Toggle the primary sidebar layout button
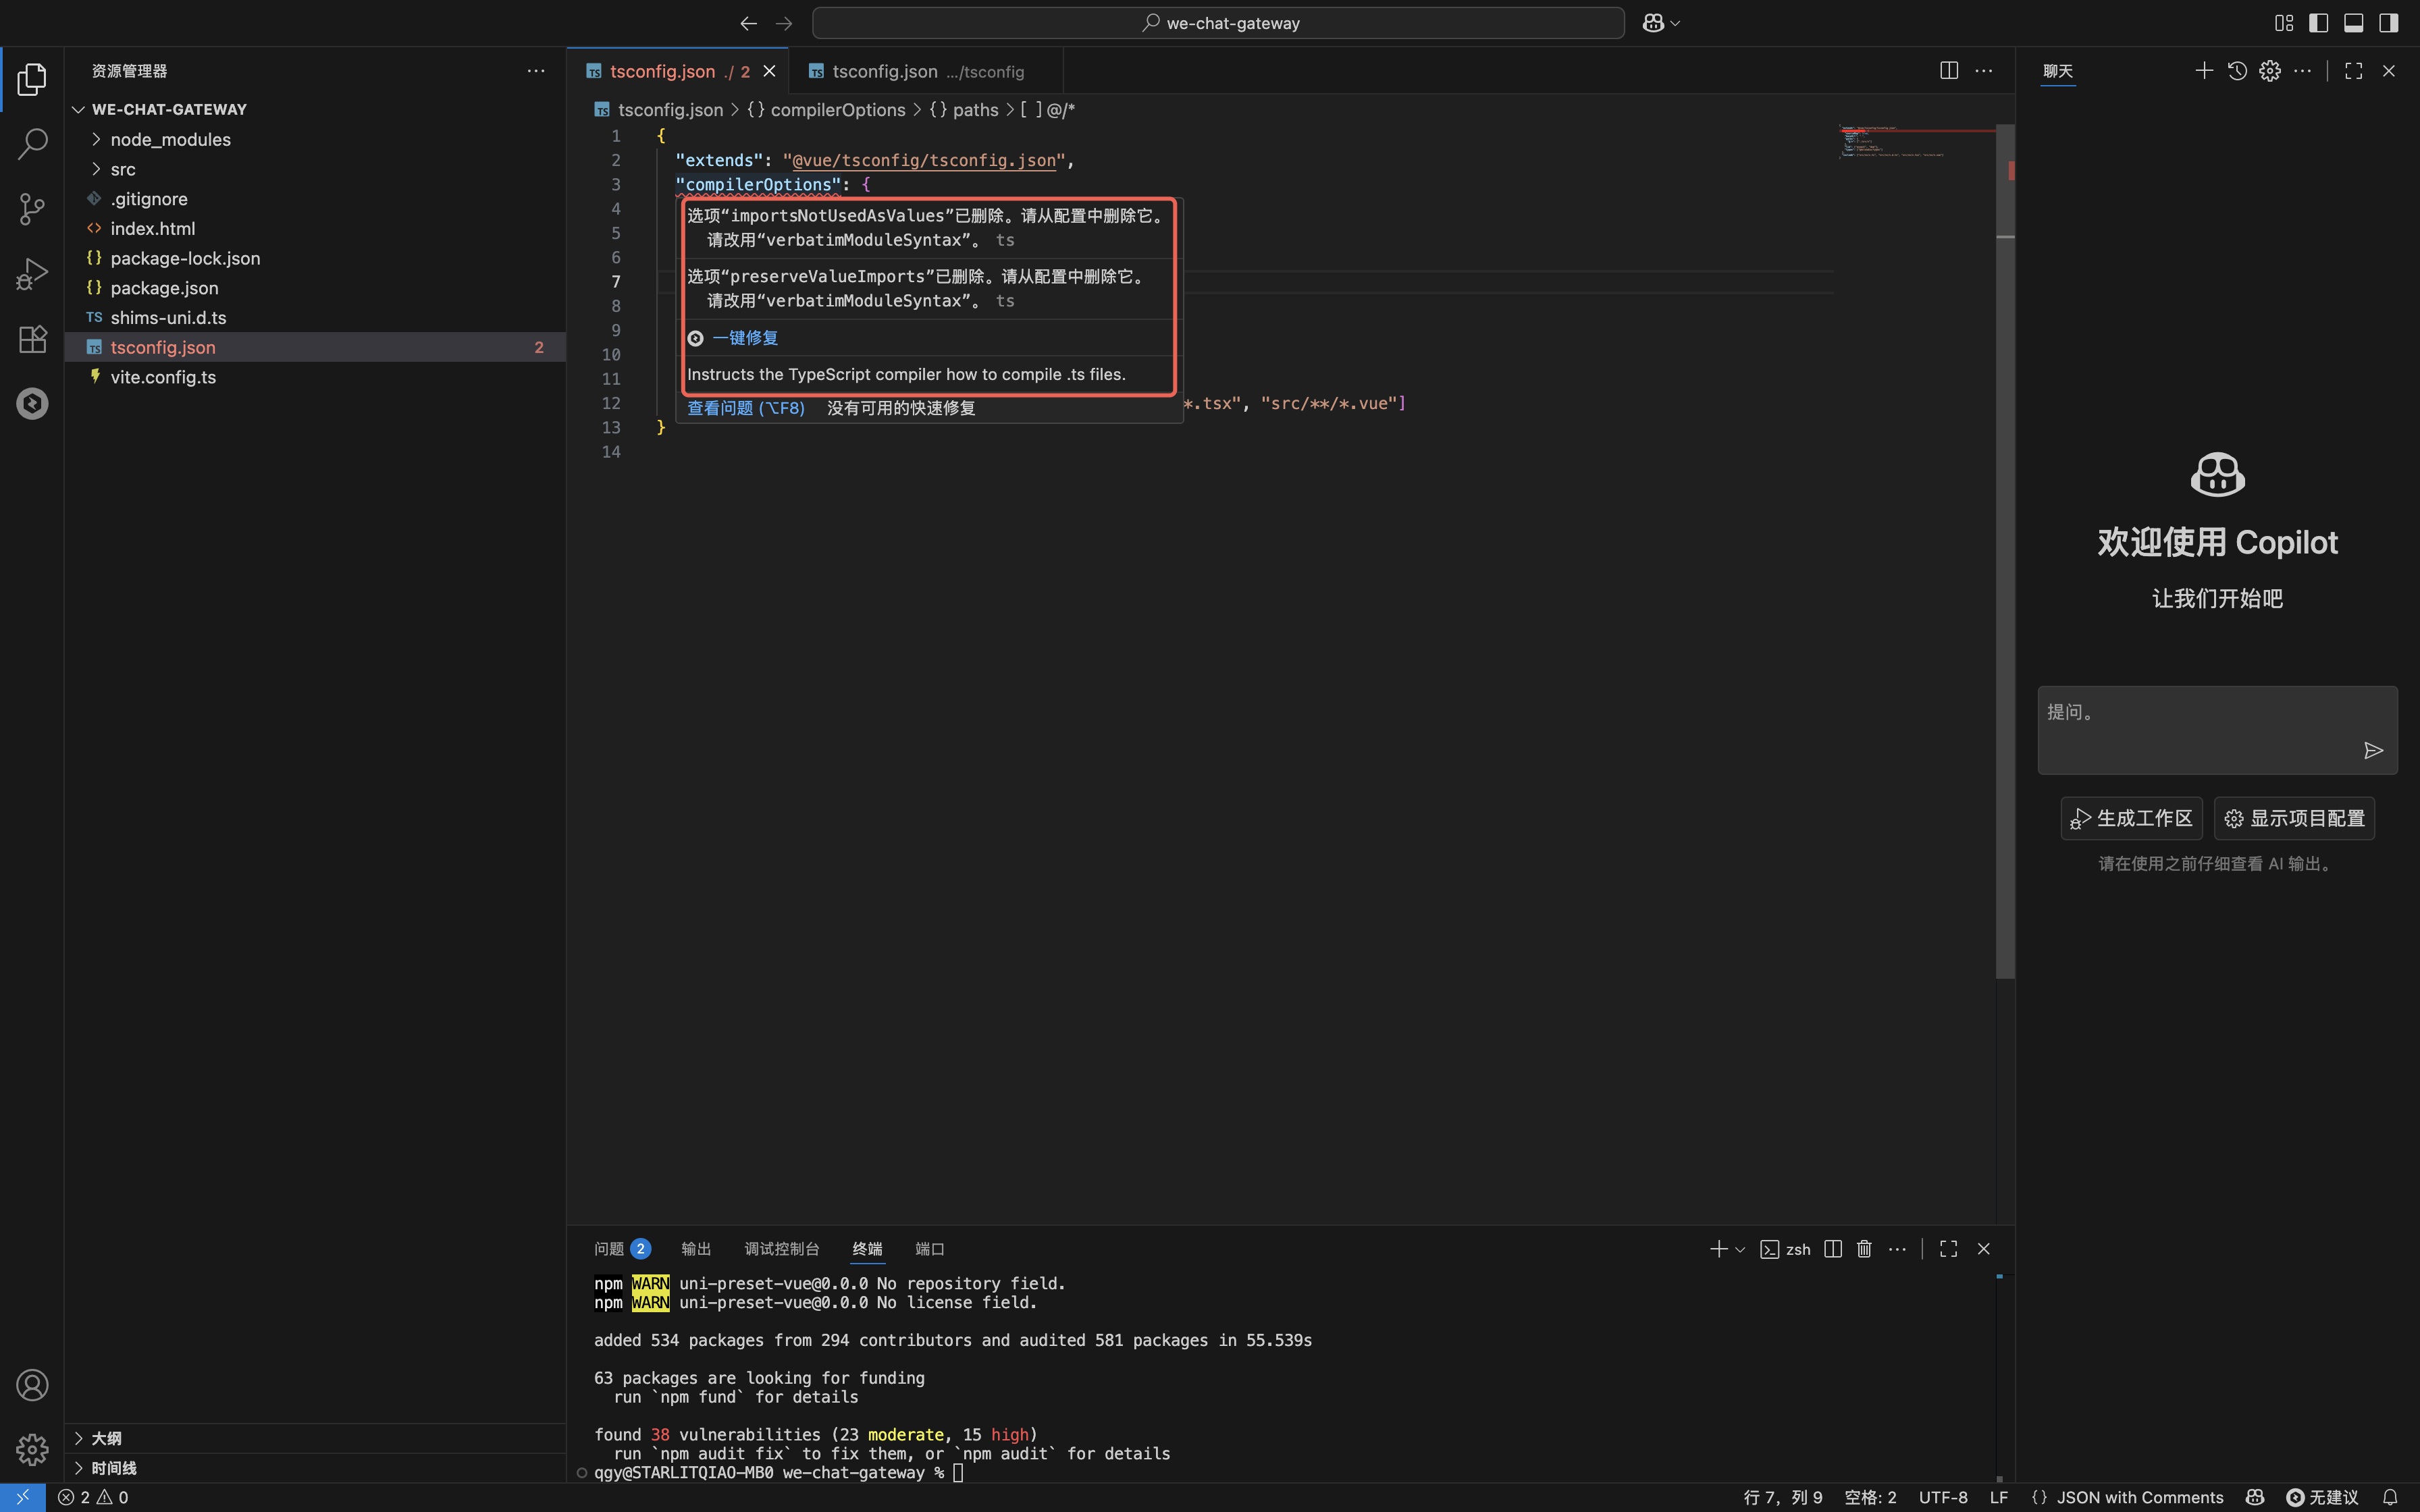The image size is (2420, 1512). (2318, 23)
